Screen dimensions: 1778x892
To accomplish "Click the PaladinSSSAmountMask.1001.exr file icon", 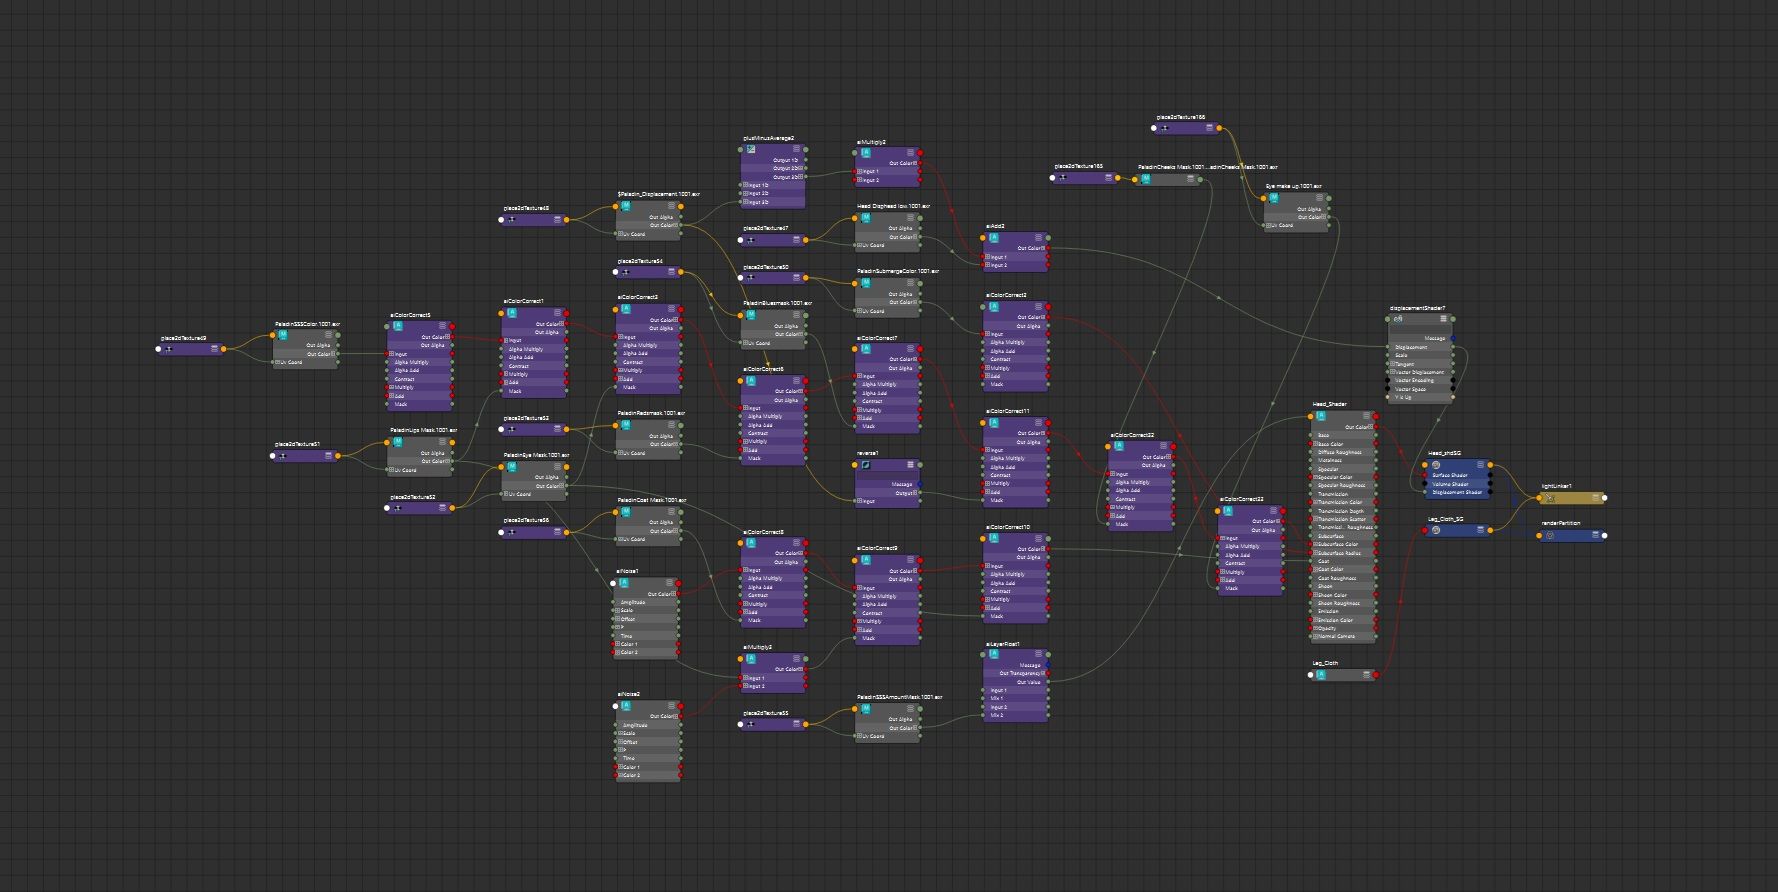I will (x=866, y=708).
